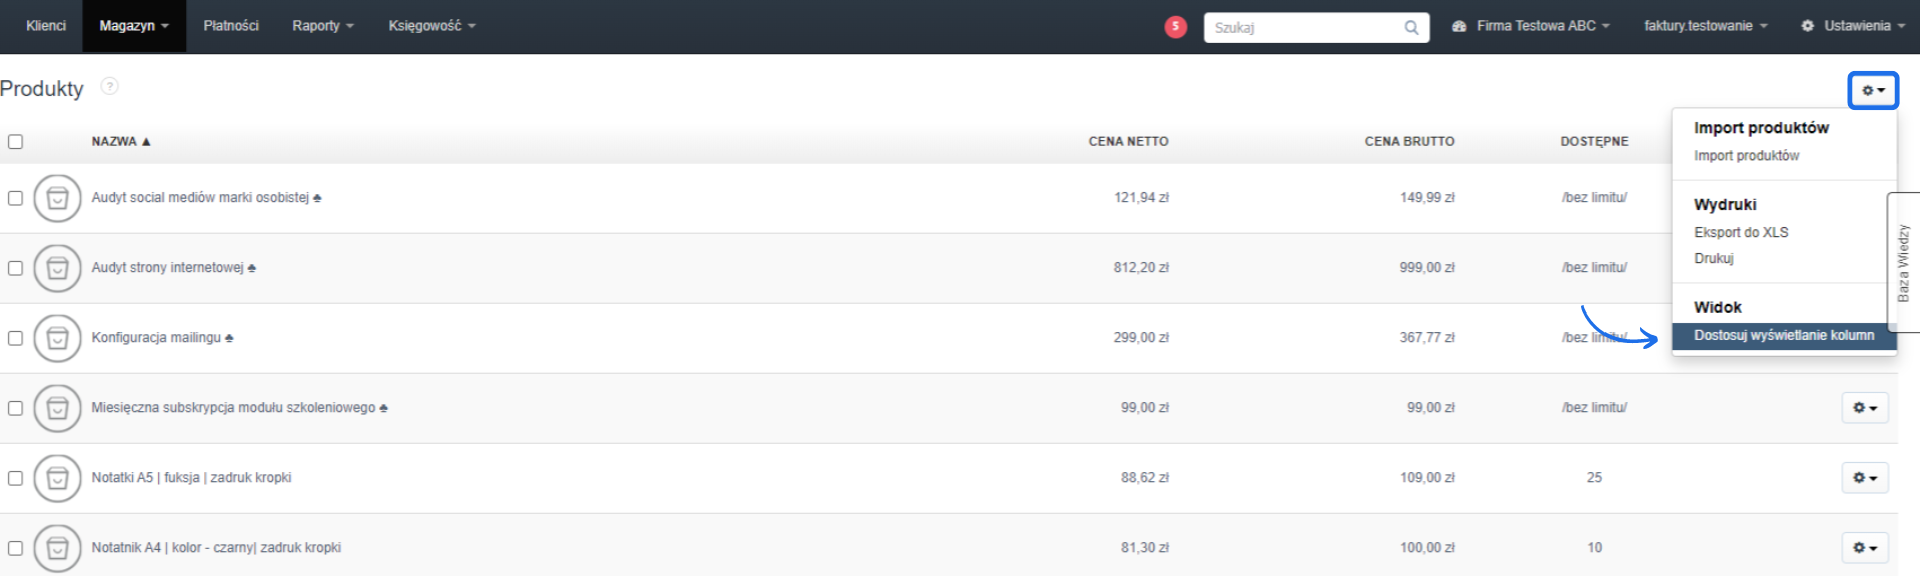The image size is (1920, 580).
Task: Sort by the CENA BRUTTO column
Action: [x=1409, y=141]
